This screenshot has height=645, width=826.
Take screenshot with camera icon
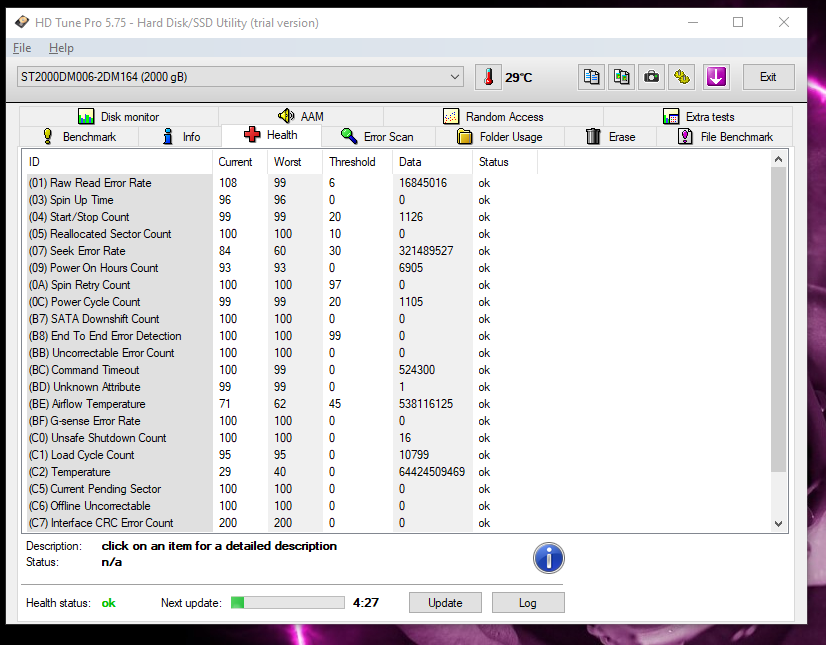[x=652, y=77]
